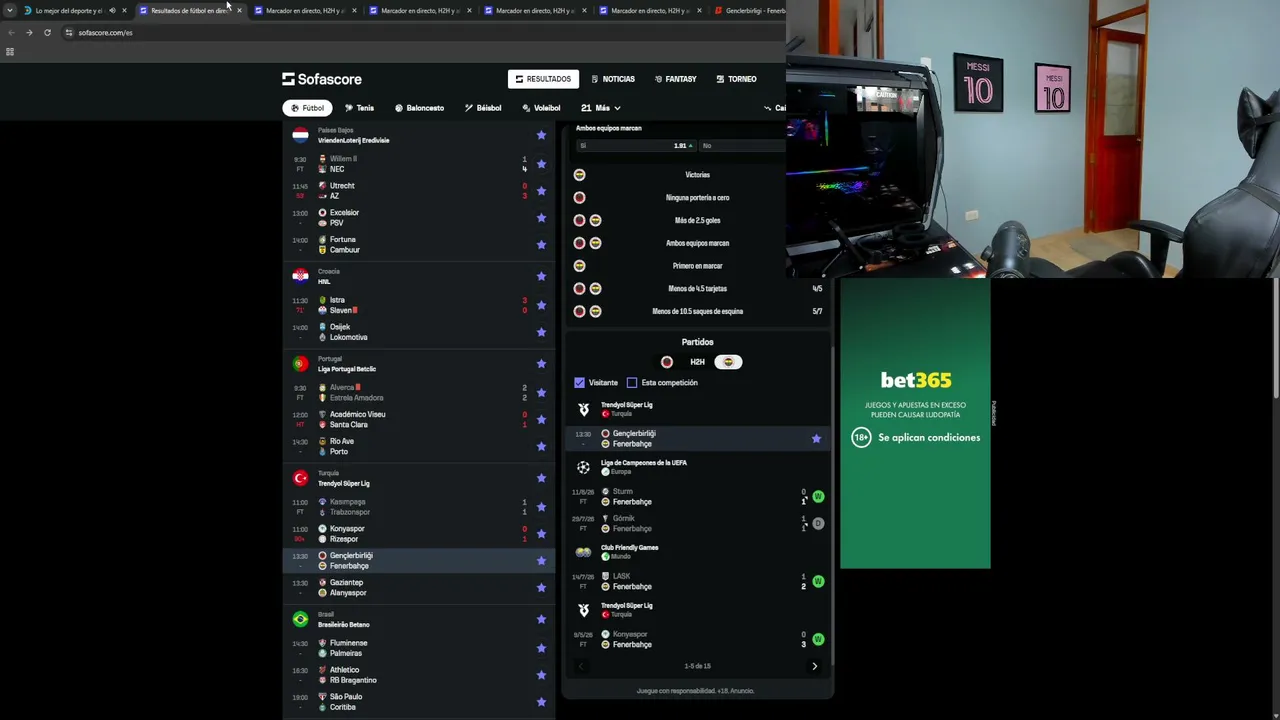Image resolution: width=1280 pixels, height=720 pixels.
Task: Toggle favorite for Istra vs Slaven
Action: click(541, 305)
